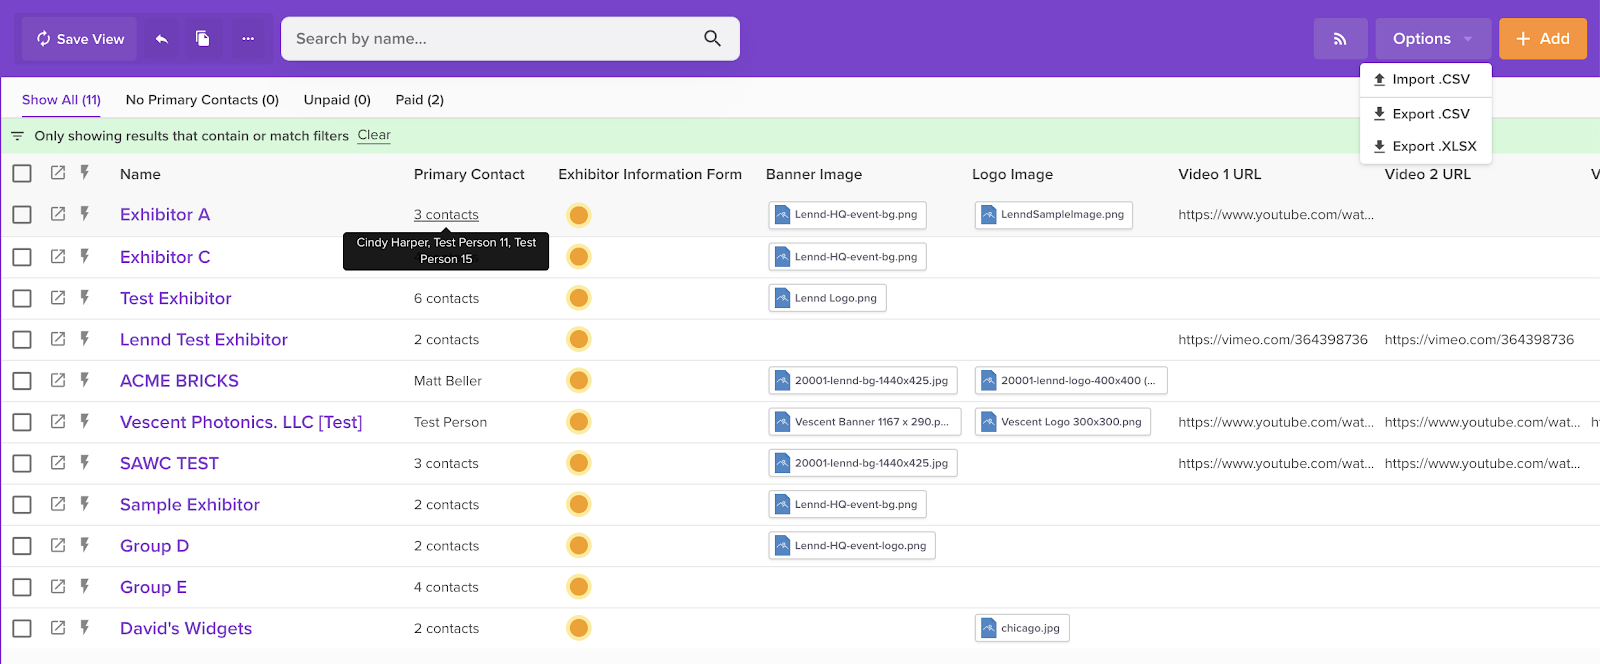Clear the active filters link
This screenshot has height=664, width=1600.
pyautogui.click(x=374, y=135)
